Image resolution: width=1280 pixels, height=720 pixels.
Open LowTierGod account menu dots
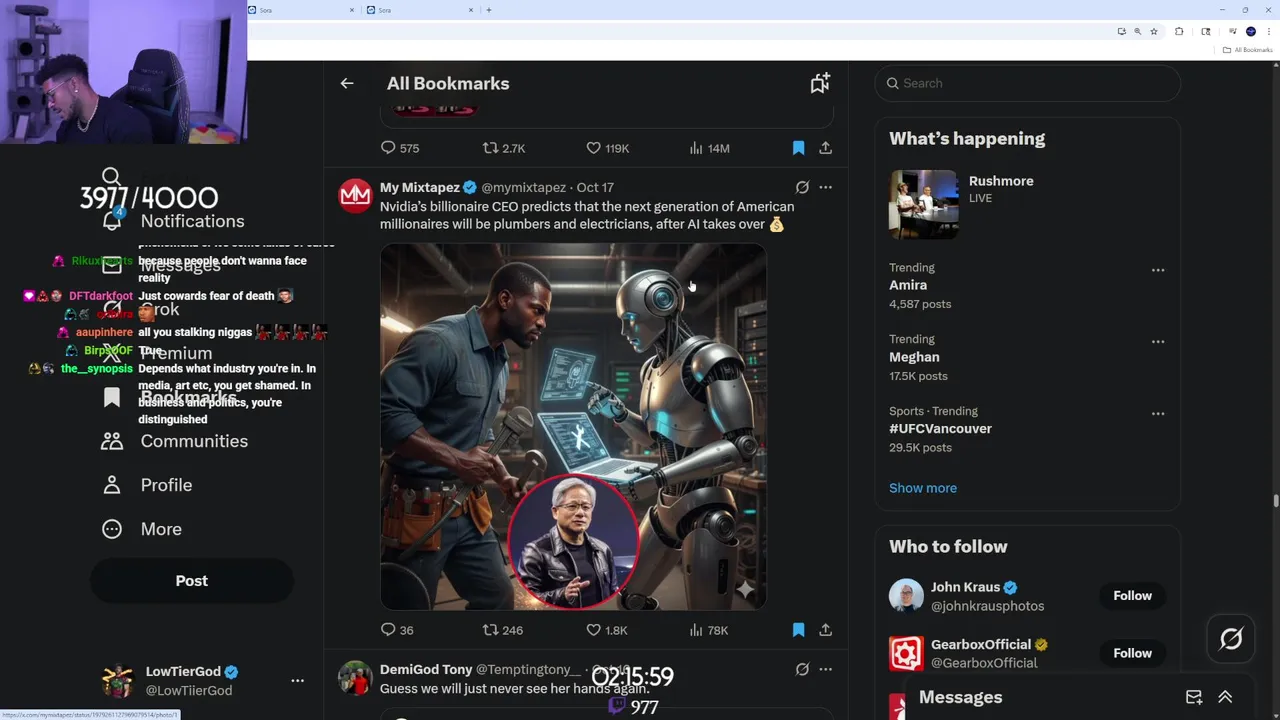coord(297,680)
